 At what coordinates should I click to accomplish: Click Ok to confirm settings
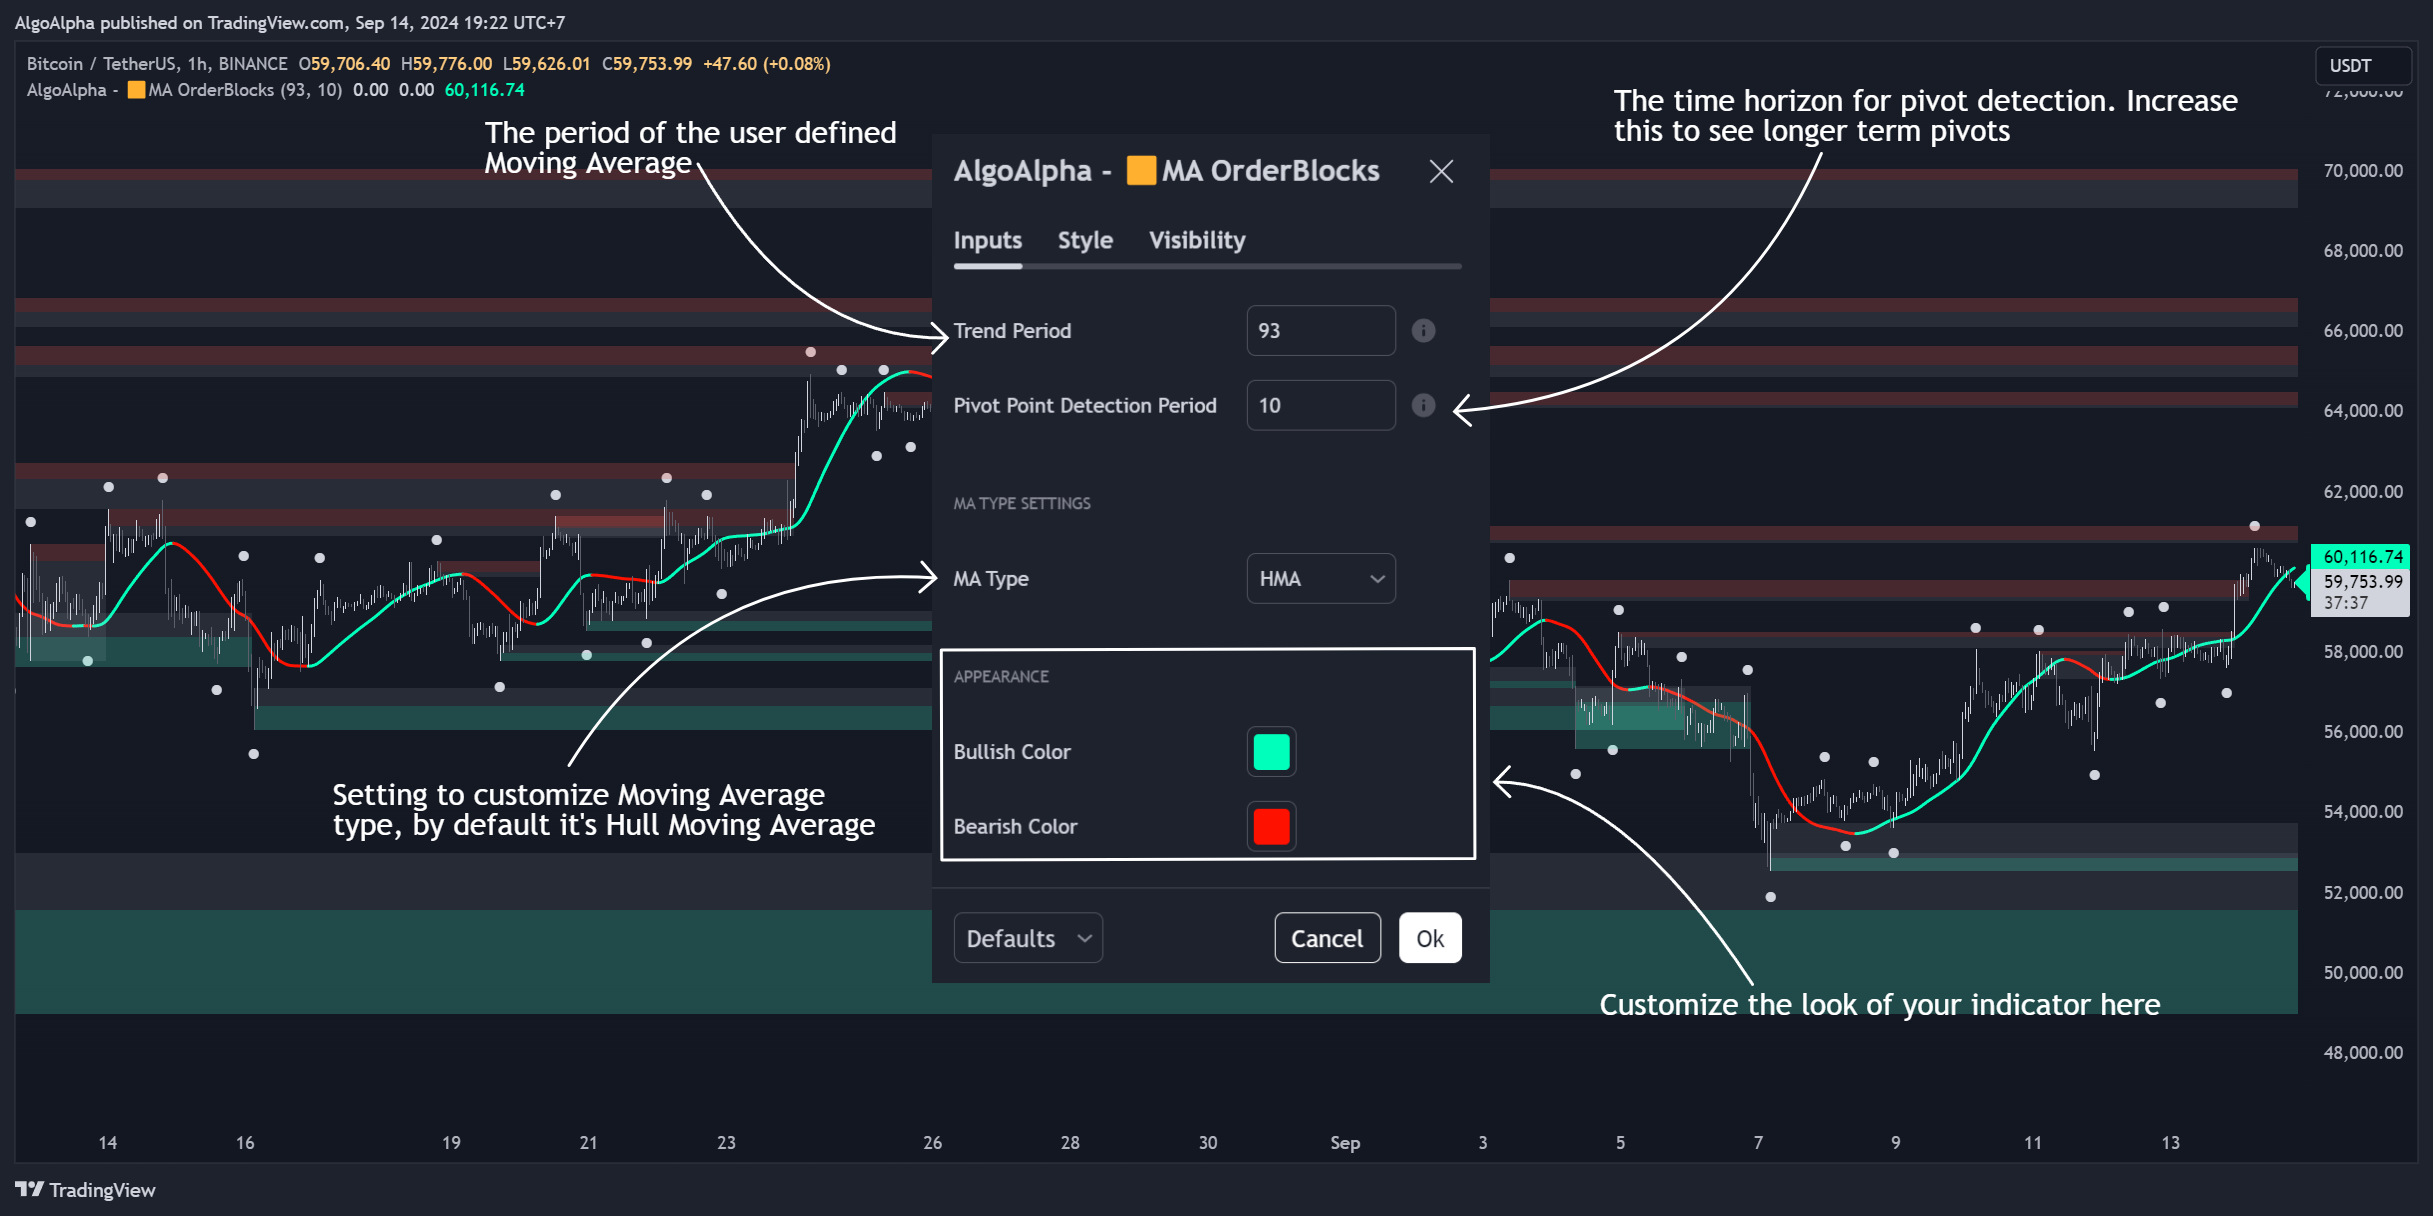pyautogui.click(x=1429, y=938)
